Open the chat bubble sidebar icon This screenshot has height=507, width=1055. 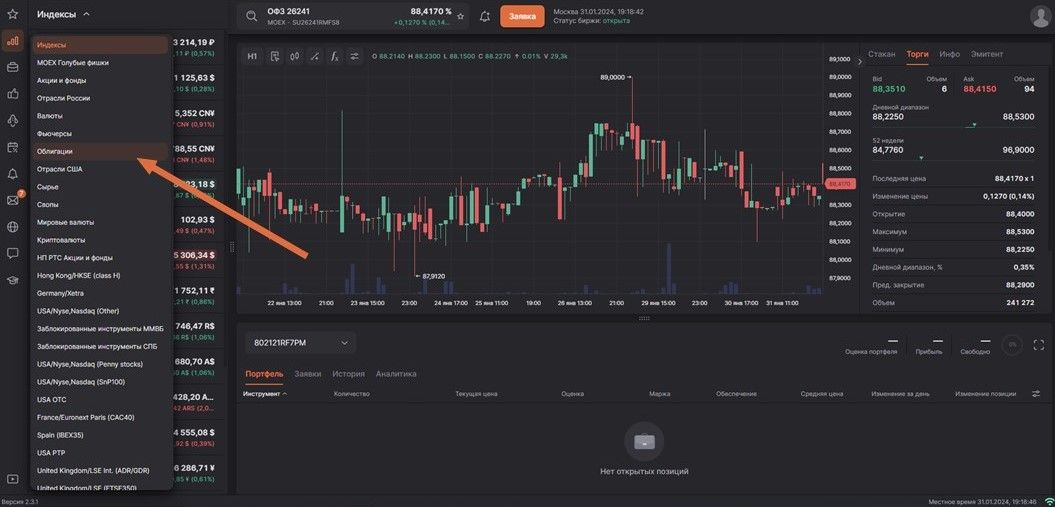pos(12,254)
